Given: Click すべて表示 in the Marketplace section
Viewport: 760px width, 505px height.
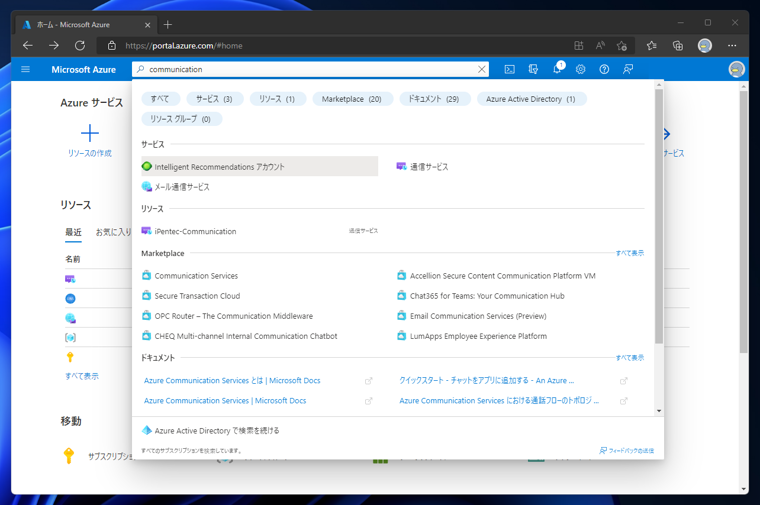Looking at the screenshot, I should point(630,253).
